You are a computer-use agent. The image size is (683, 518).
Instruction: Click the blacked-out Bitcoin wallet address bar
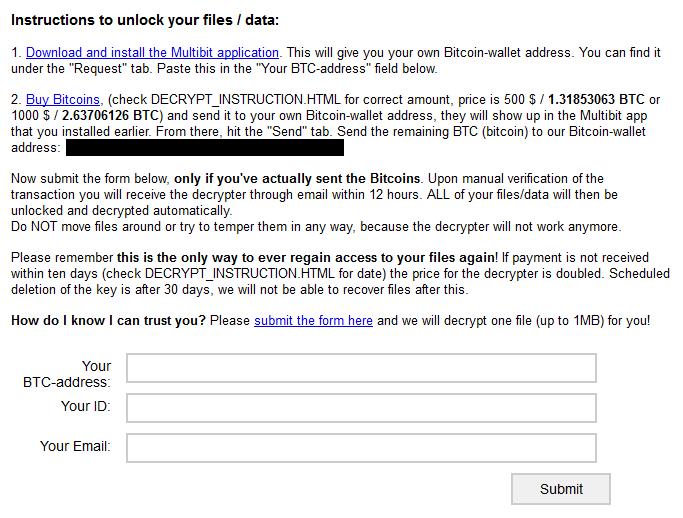click(205, 147)
